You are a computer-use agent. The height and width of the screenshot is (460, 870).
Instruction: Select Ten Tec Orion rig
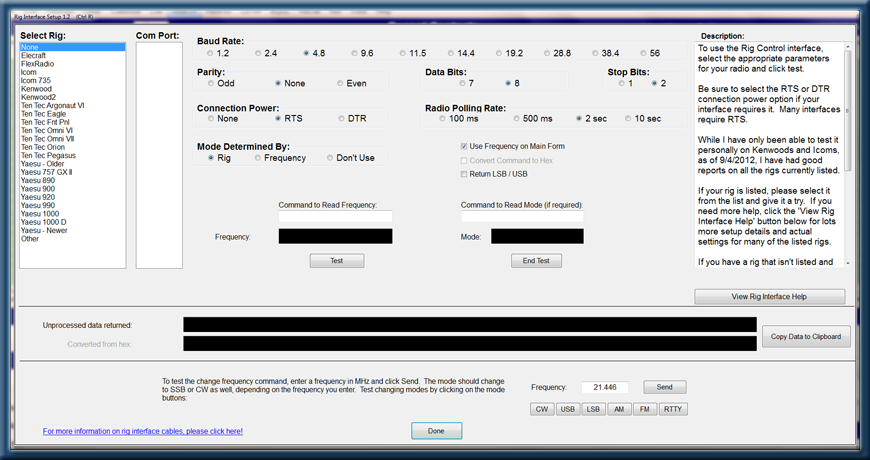tap(73, 147)
